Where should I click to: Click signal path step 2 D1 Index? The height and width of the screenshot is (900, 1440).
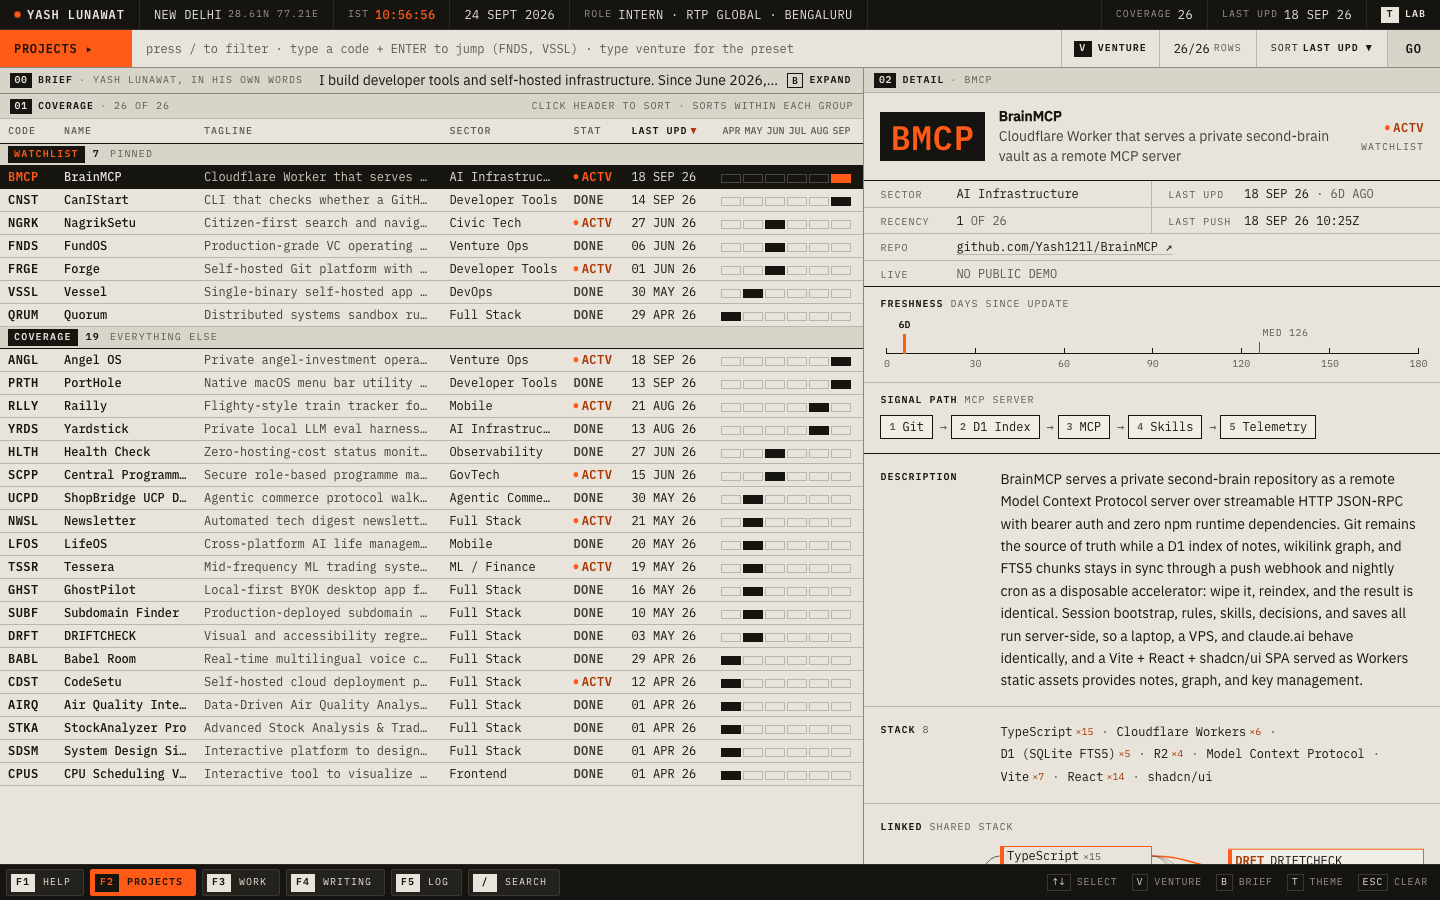(x=995, y=427)
